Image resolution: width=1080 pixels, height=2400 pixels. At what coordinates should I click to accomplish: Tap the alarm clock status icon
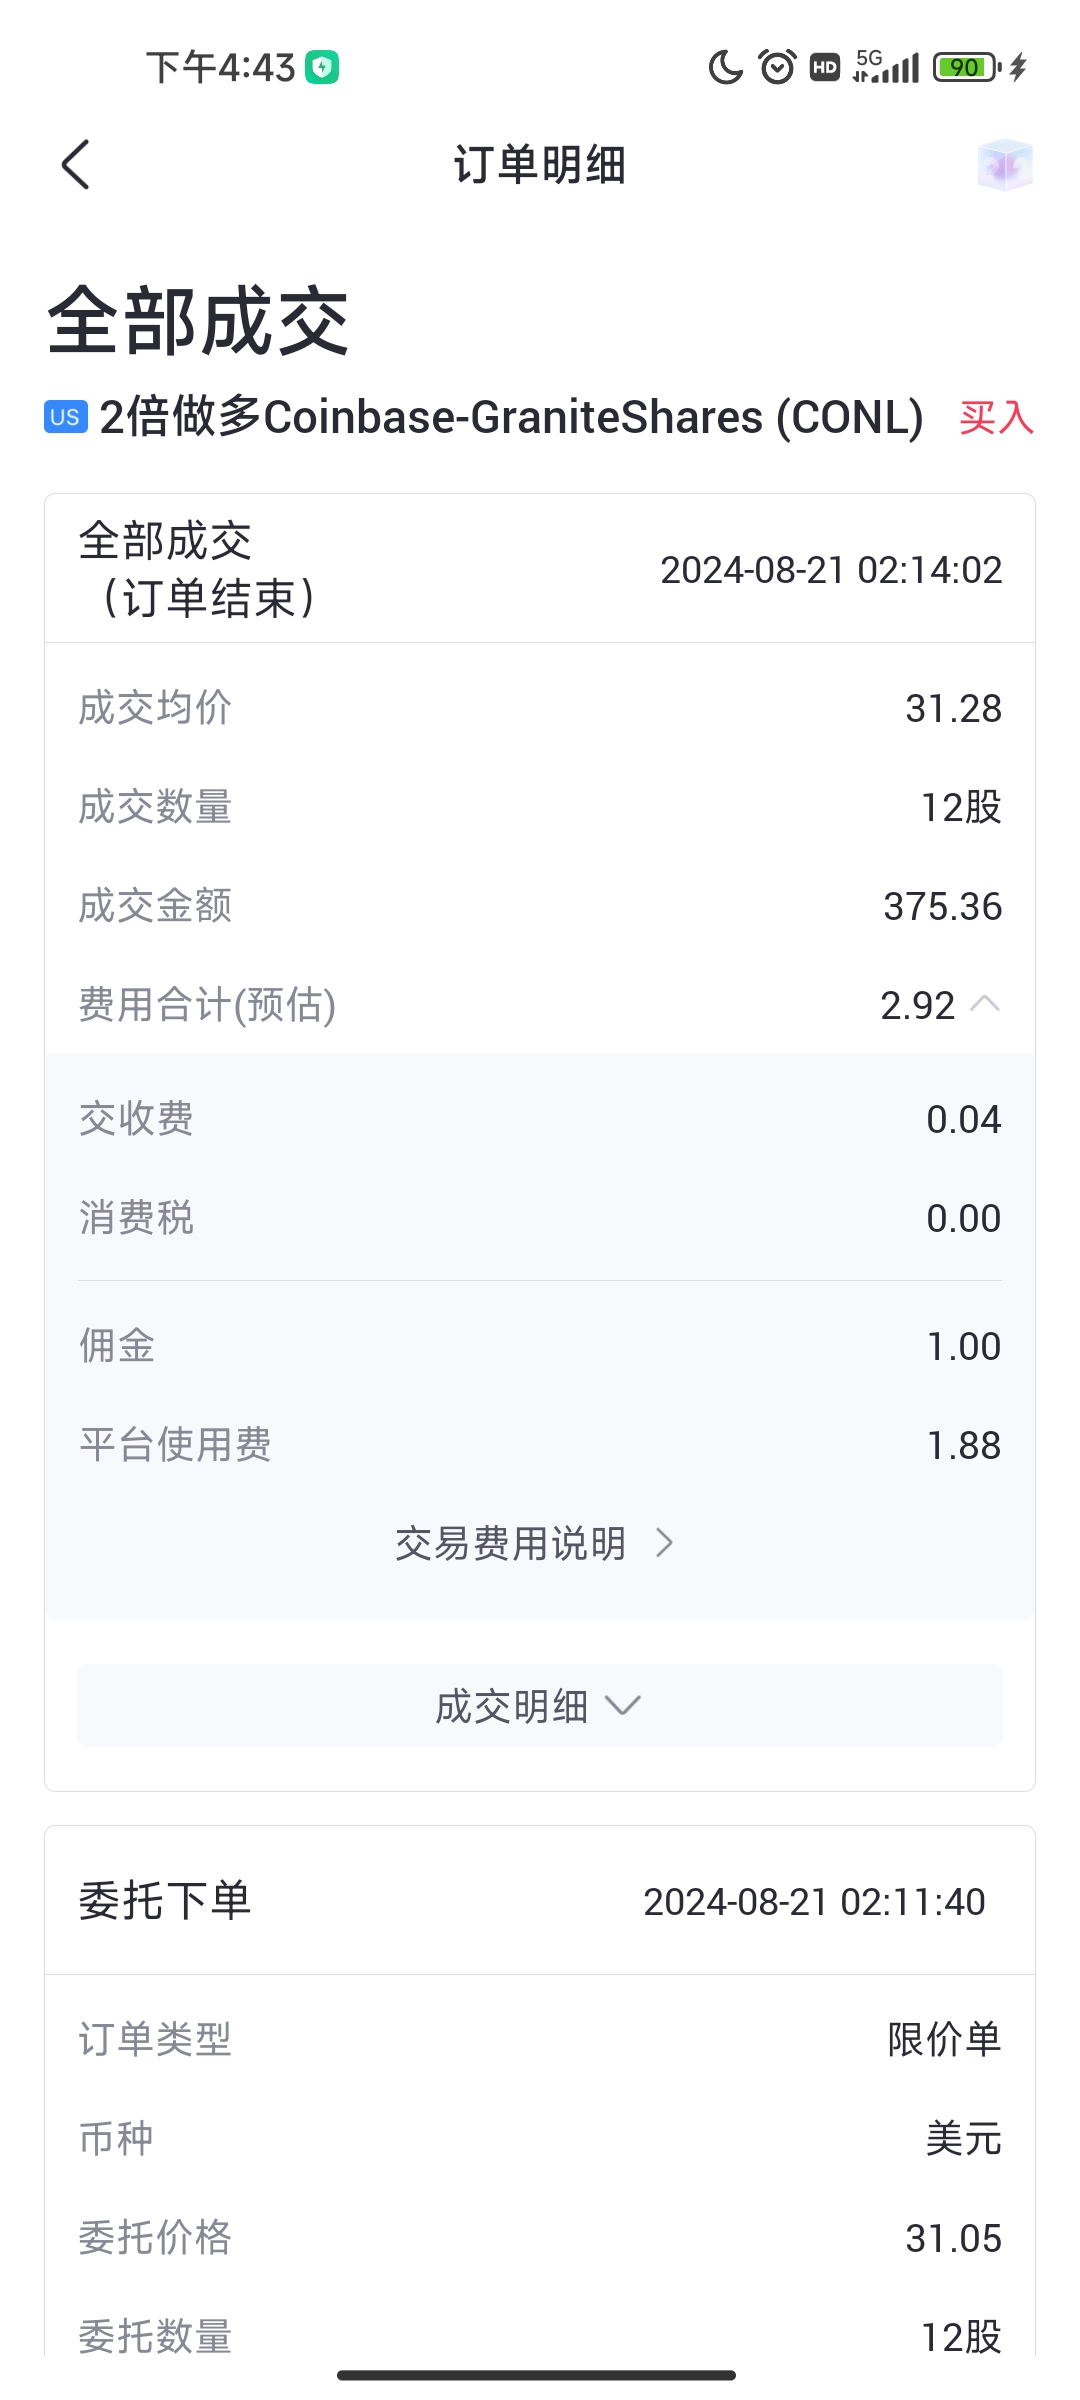pos(777,68)
